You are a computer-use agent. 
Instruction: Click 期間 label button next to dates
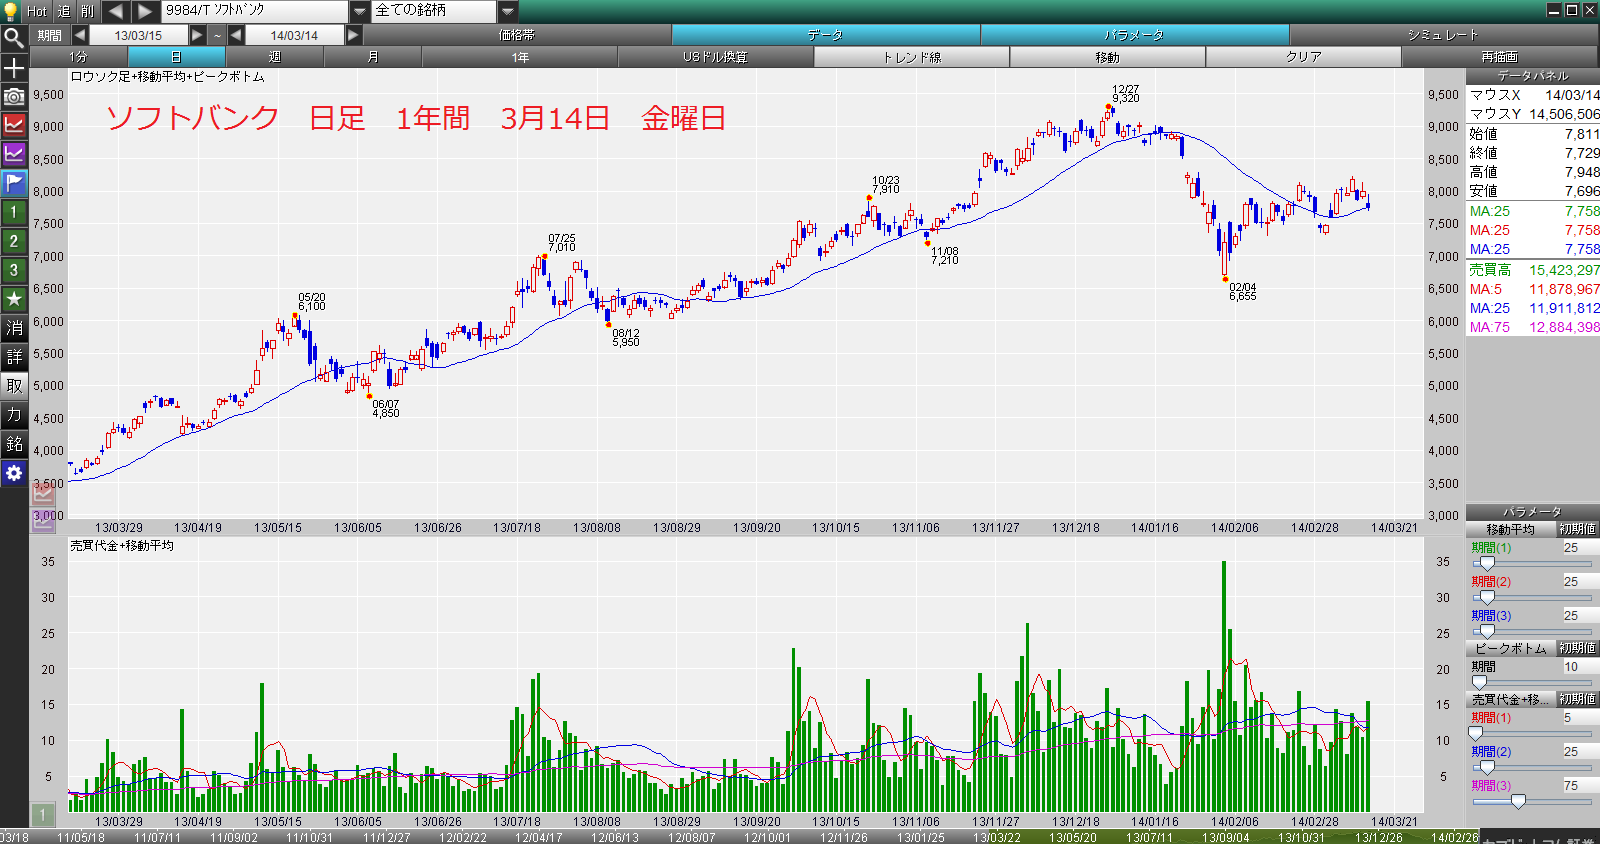[x=50, y=35]
